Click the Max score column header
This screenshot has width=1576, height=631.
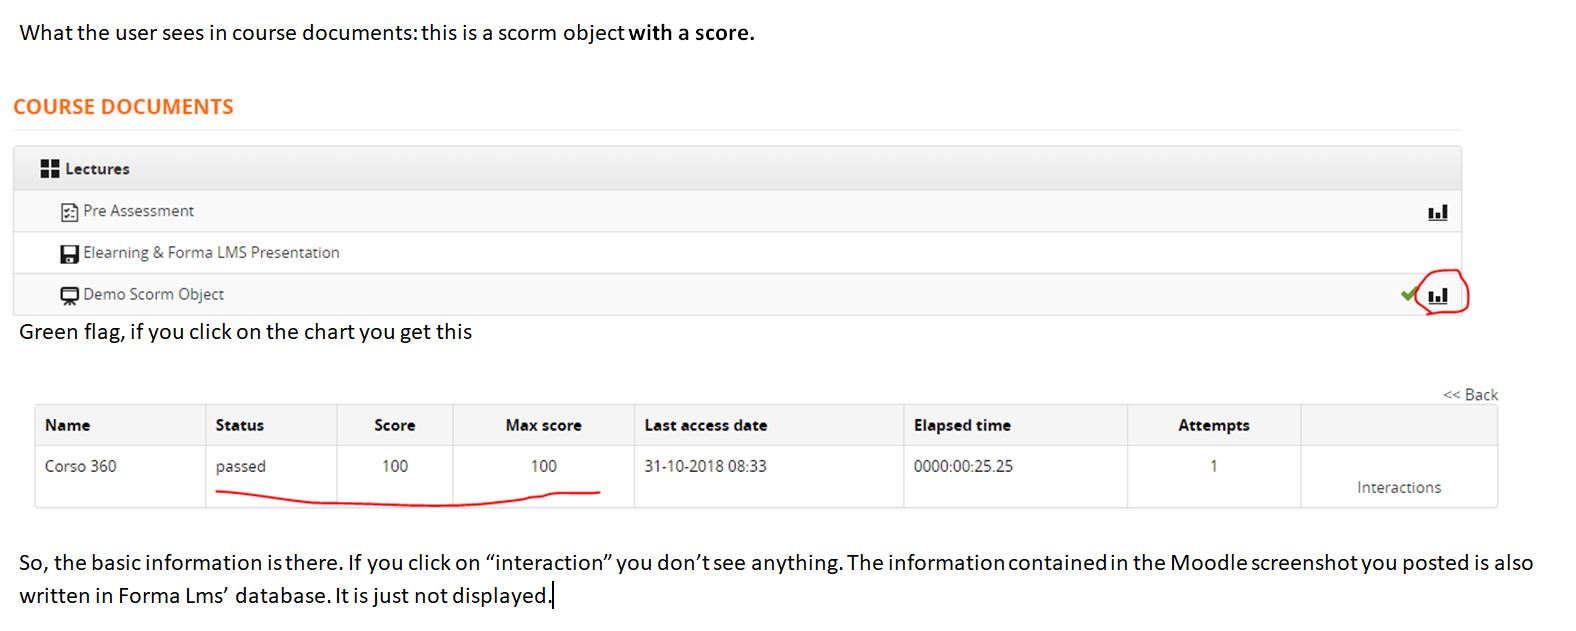[543, 425]
